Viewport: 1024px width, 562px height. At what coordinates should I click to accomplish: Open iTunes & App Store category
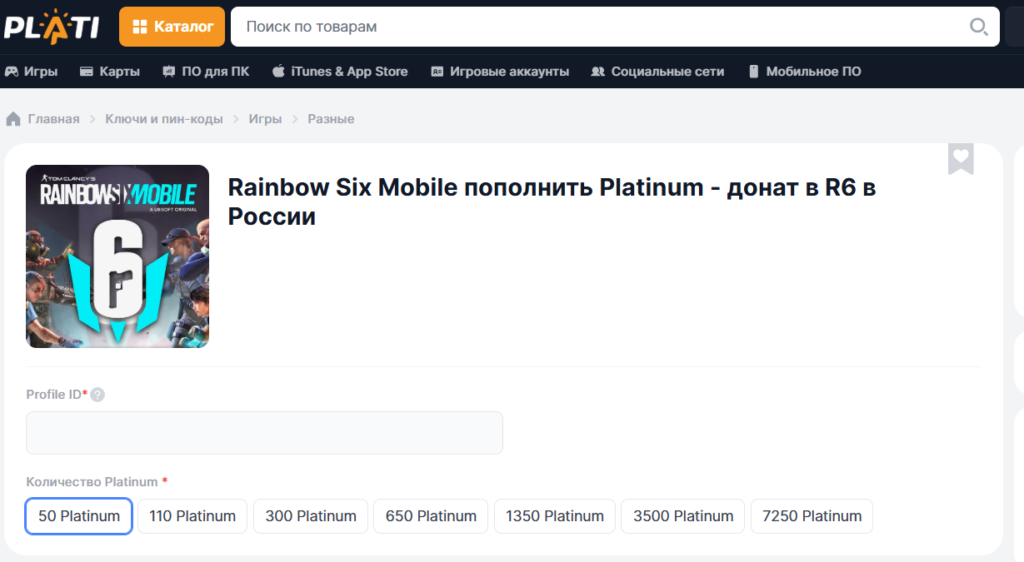[x=339, y=72]
